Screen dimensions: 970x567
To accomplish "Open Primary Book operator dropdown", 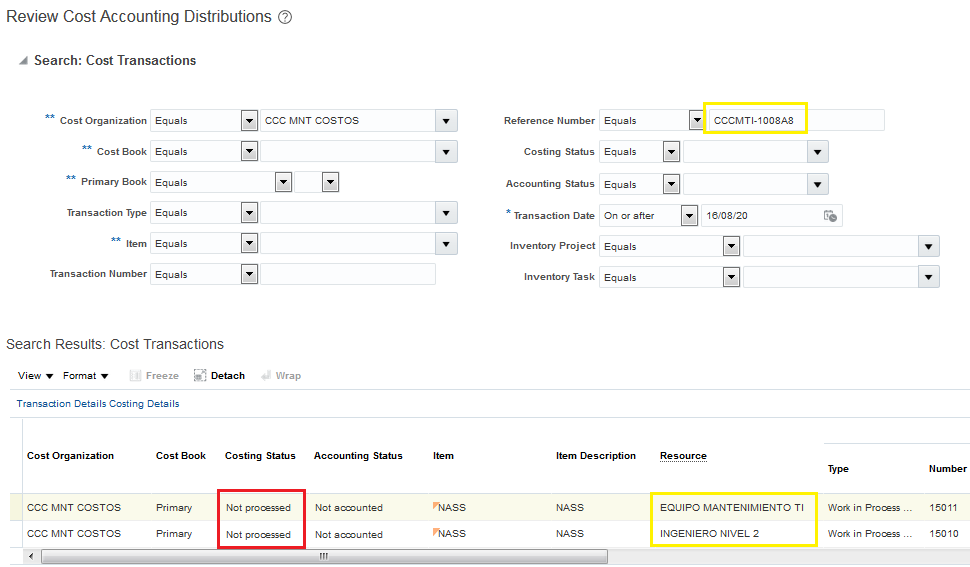I will tap(283, 182).
